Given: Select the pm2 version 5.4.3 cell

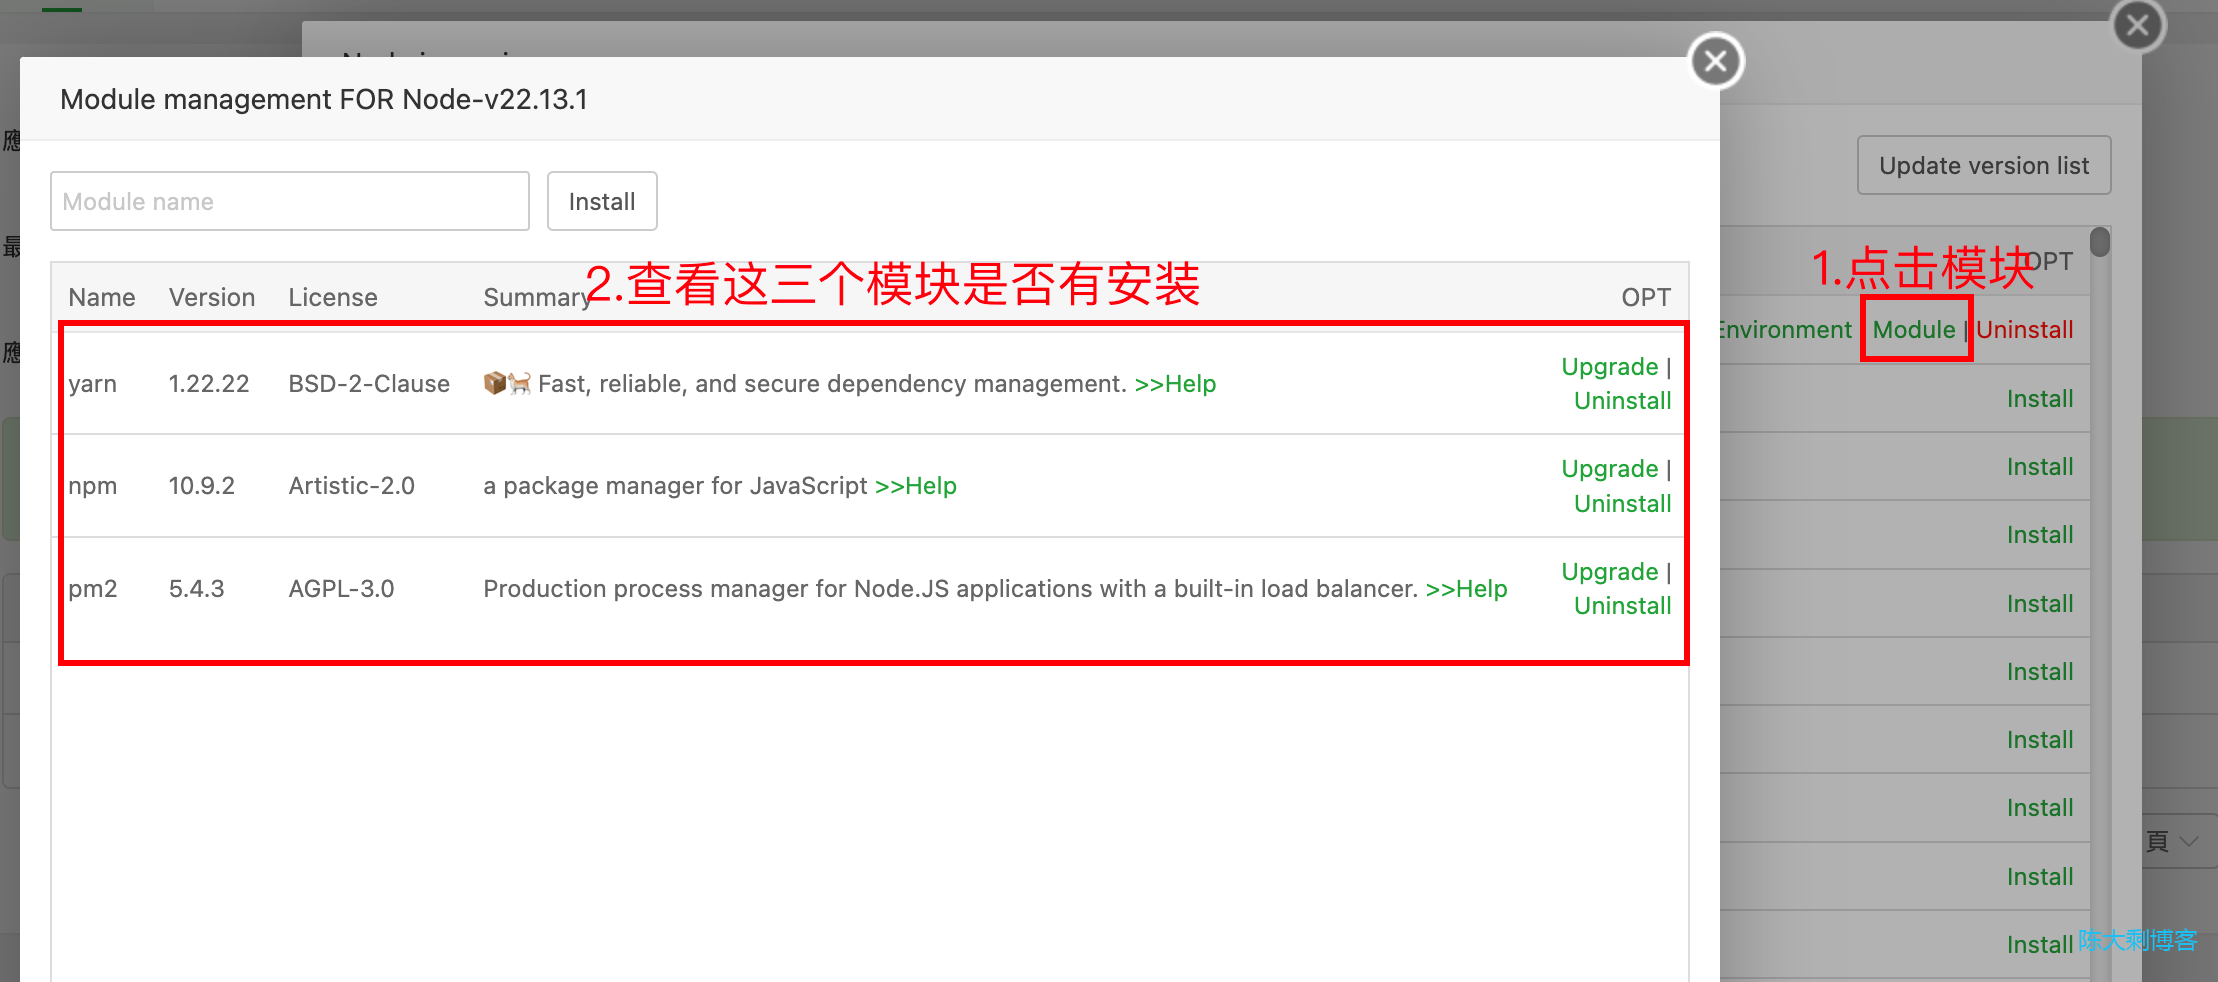Looking at the screenshot, I should [x=197, y=589].
